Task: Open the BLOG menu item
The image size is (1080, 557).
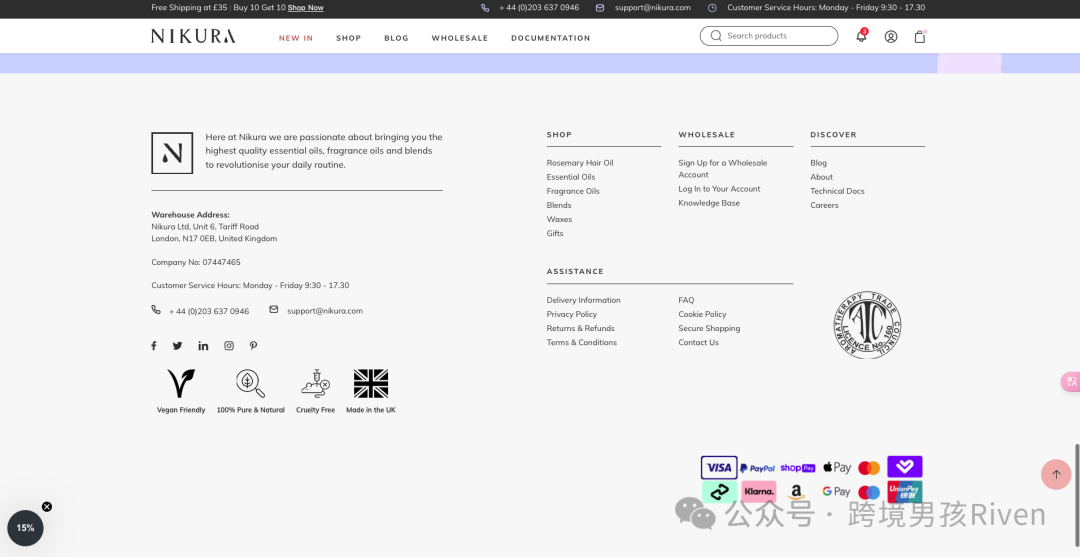Action: point(396,38)
